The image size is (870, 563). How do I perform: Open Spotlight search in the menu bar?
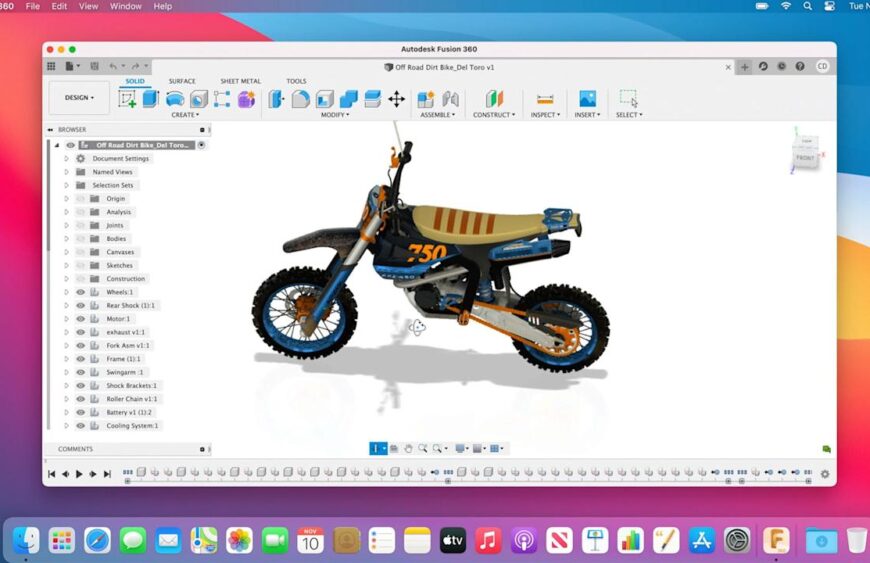point(807,6)
